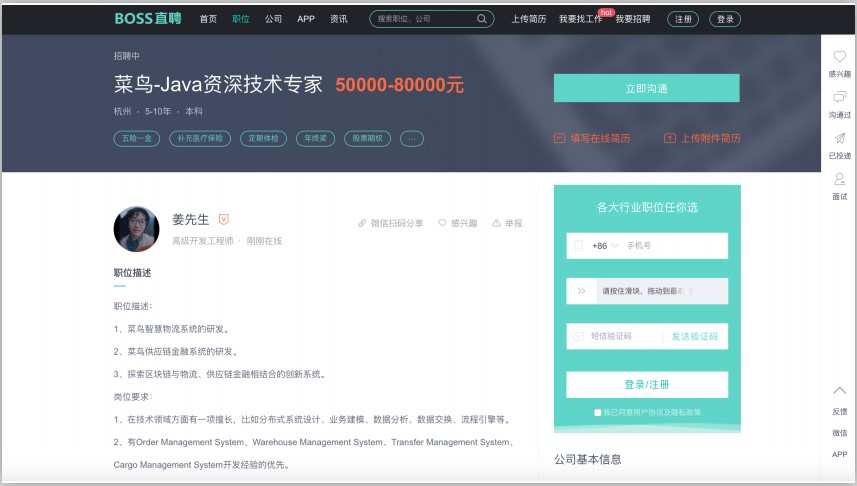Viewport: 857px width, 486px height.
Task: Click the 补充医疗保险 benefit tag
Action: pos(200,139)
